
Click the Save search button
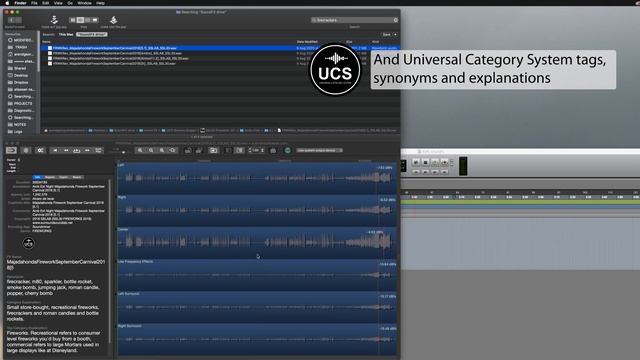[x=386, y=35]
